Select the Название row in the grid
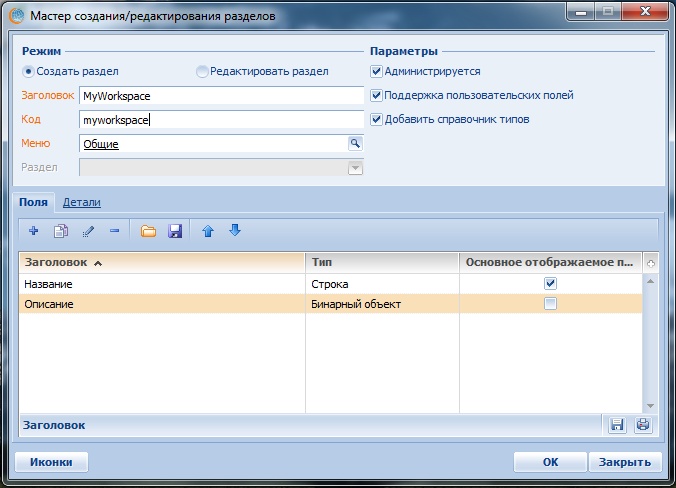This screenshot has height=488, width=676. 331,284
